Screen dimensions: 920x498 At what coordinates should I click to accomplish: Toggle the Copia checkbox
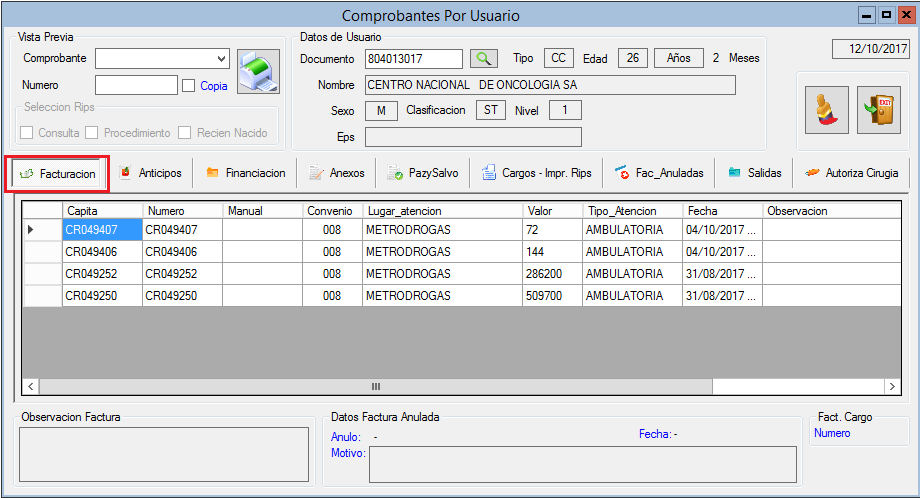tap(189, 86)
